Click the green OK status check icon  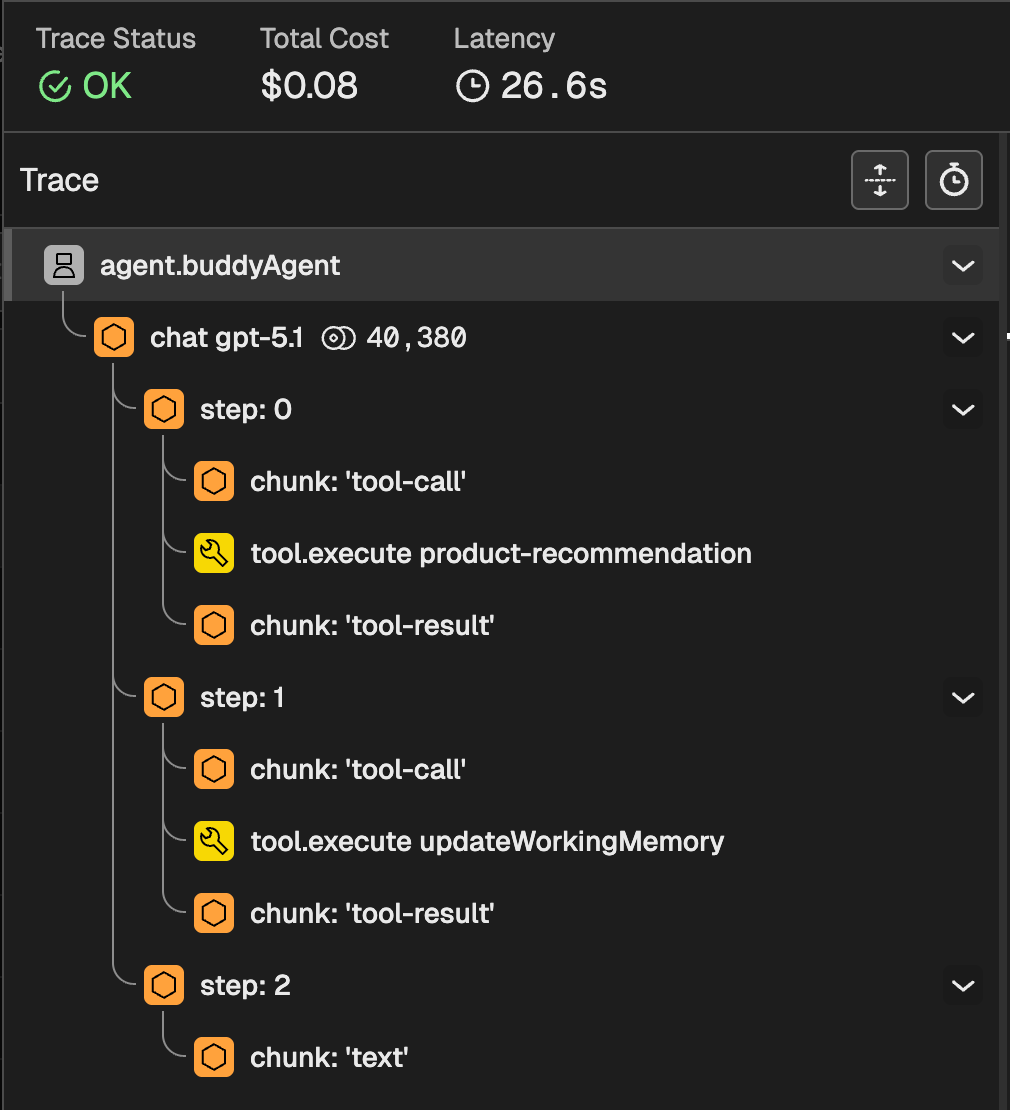[x=54, y=87]
